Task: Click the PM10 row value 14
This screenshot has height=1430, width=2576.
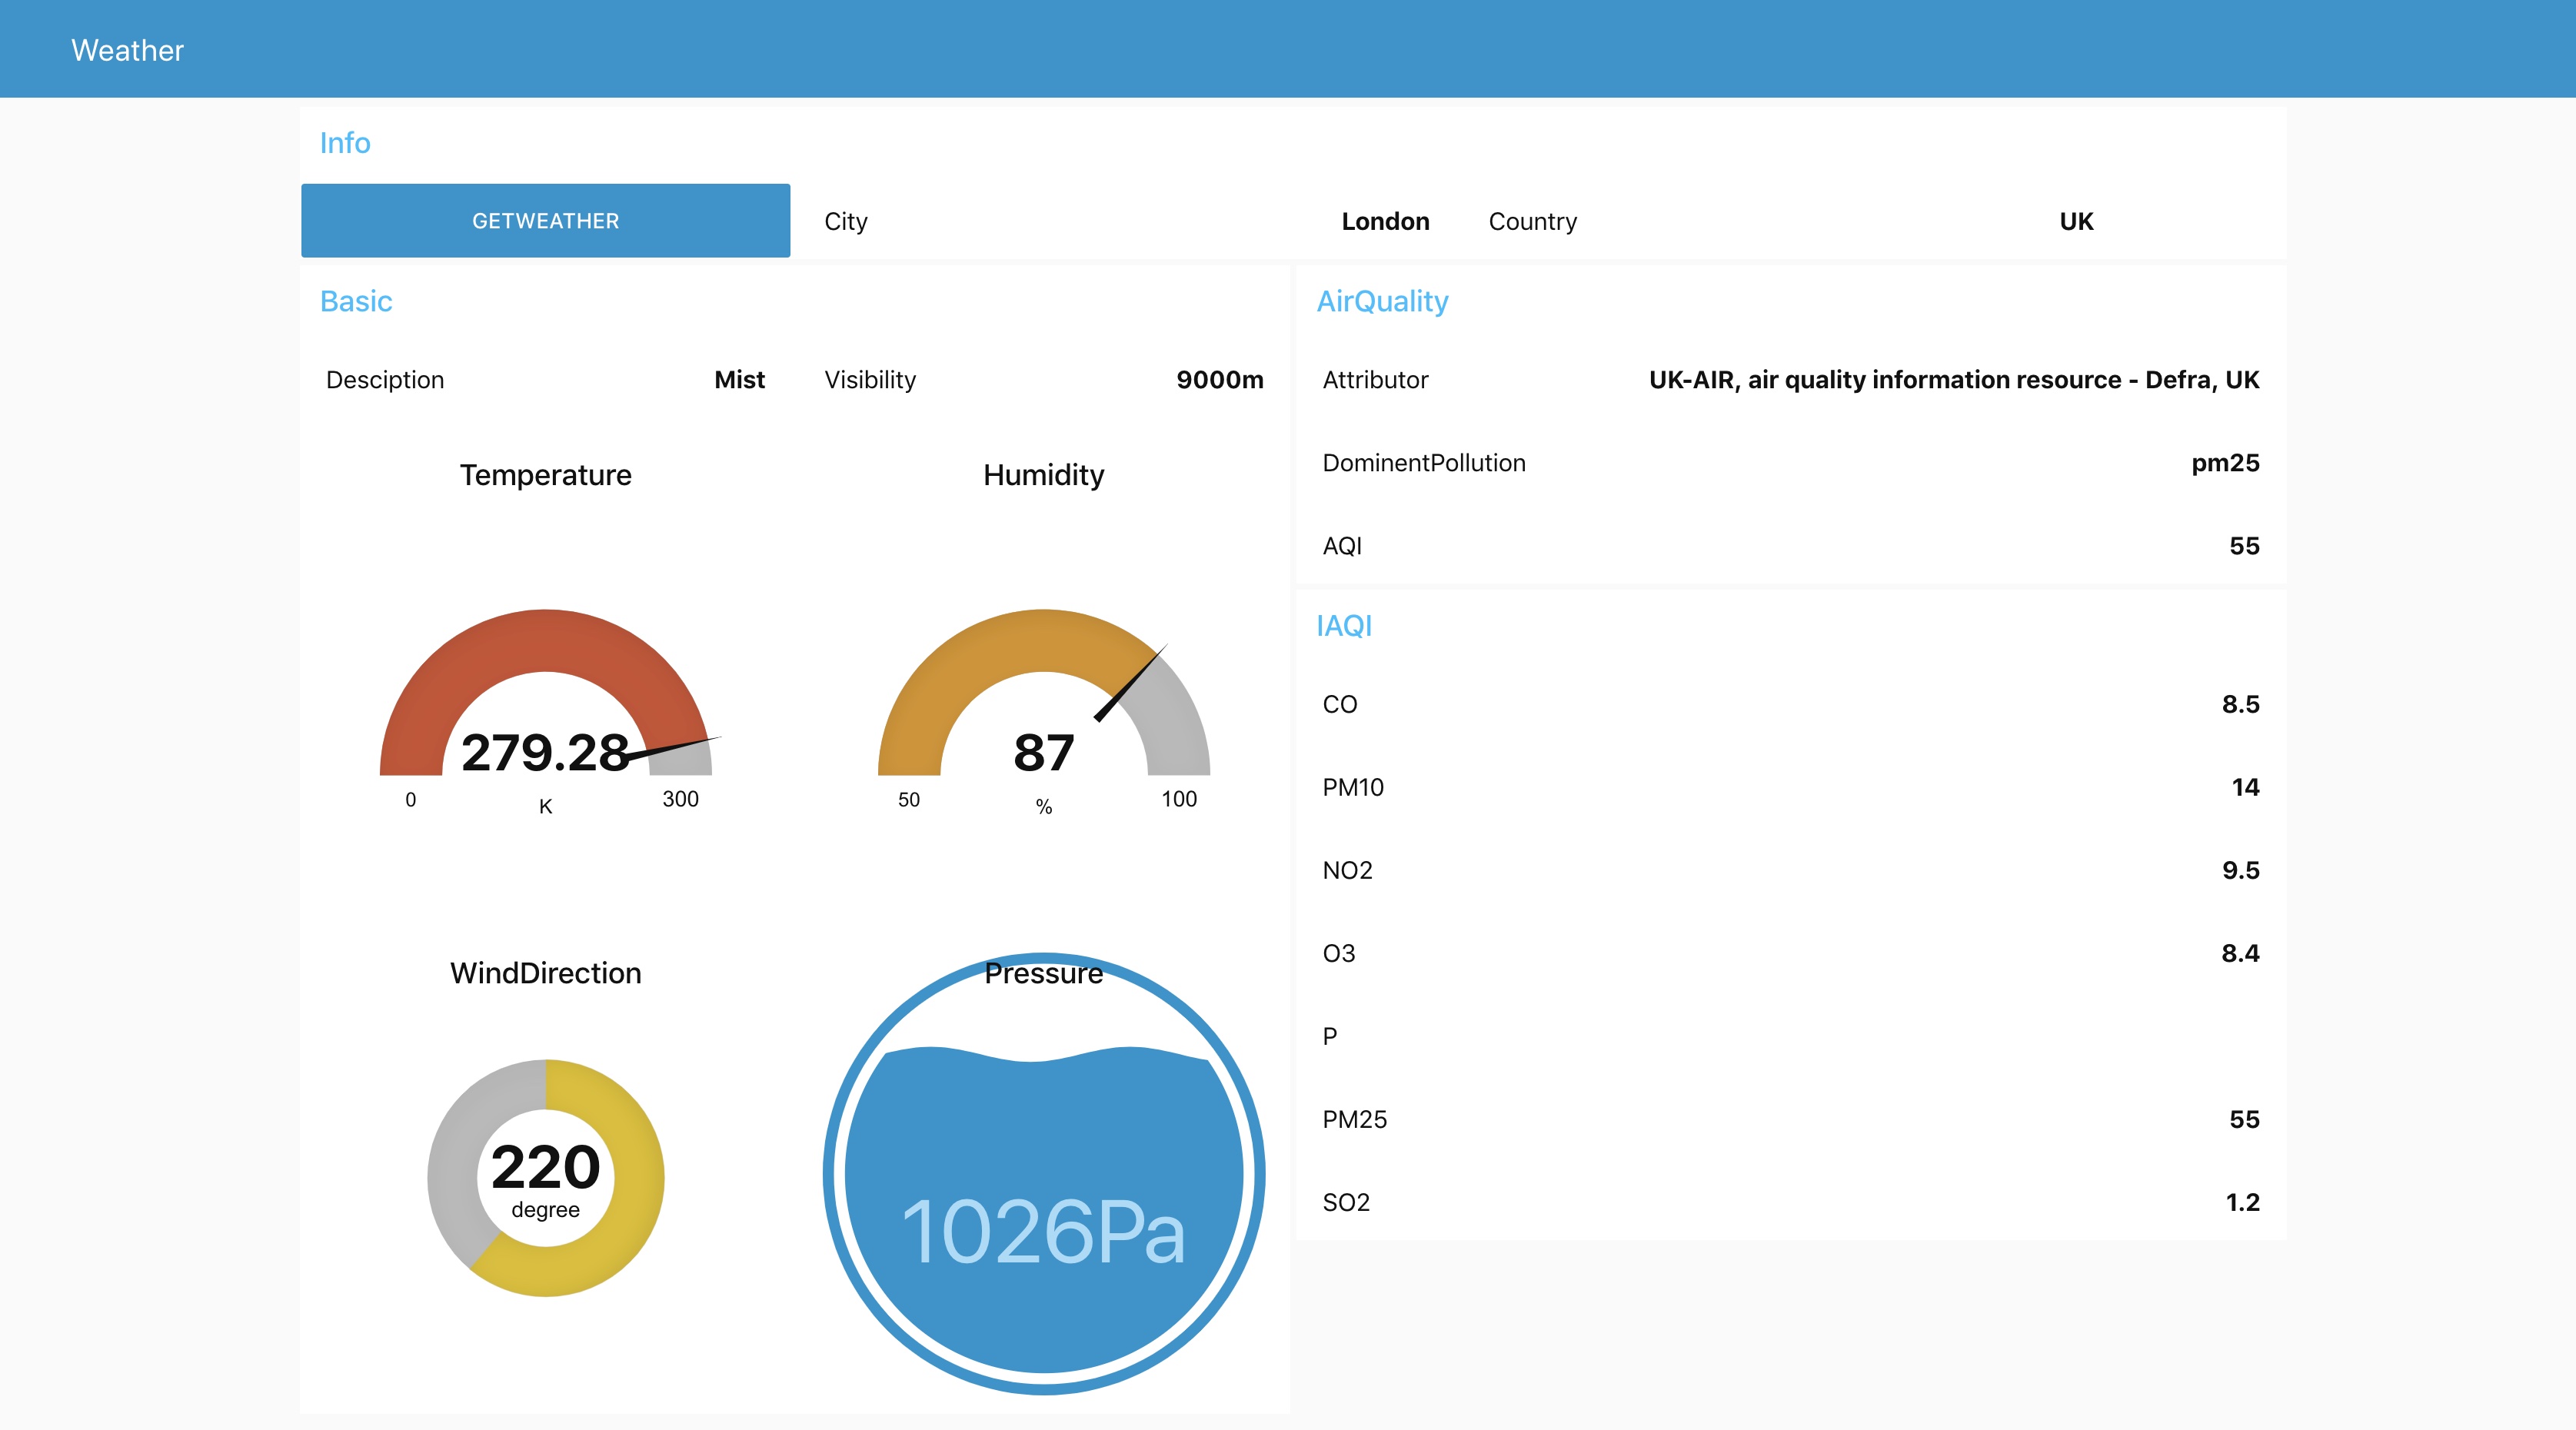Action: coord(2244,787)
